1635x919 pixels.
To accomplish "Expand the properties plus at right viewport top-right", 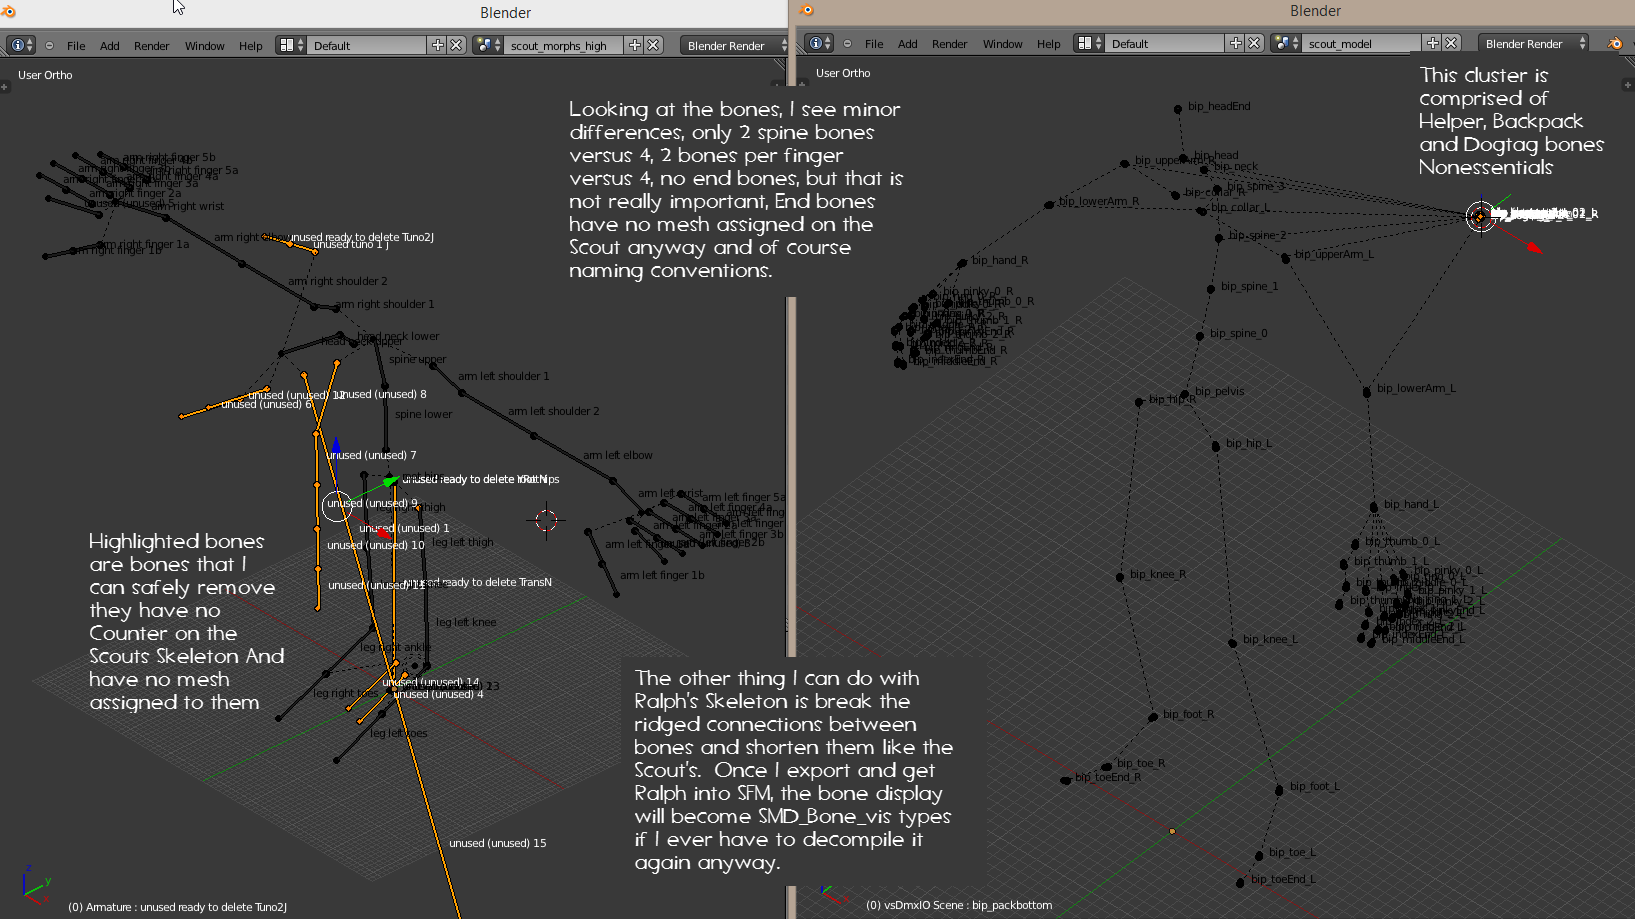I will click(x=1629, y=85).
